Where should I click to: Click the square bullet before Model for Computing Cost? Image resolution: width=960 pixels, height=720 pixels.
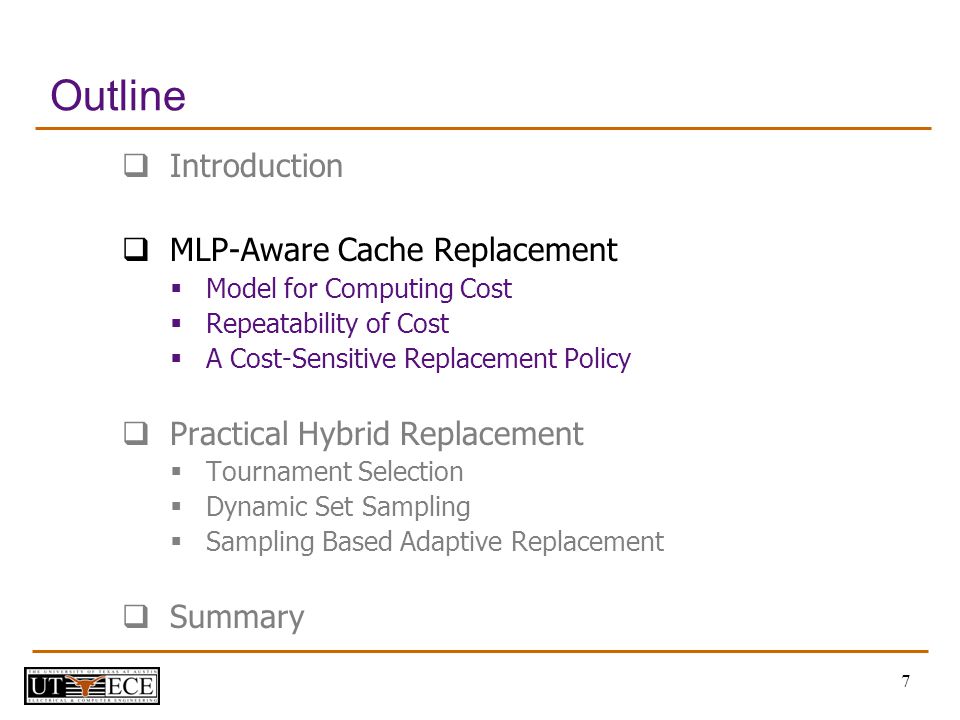176,288
